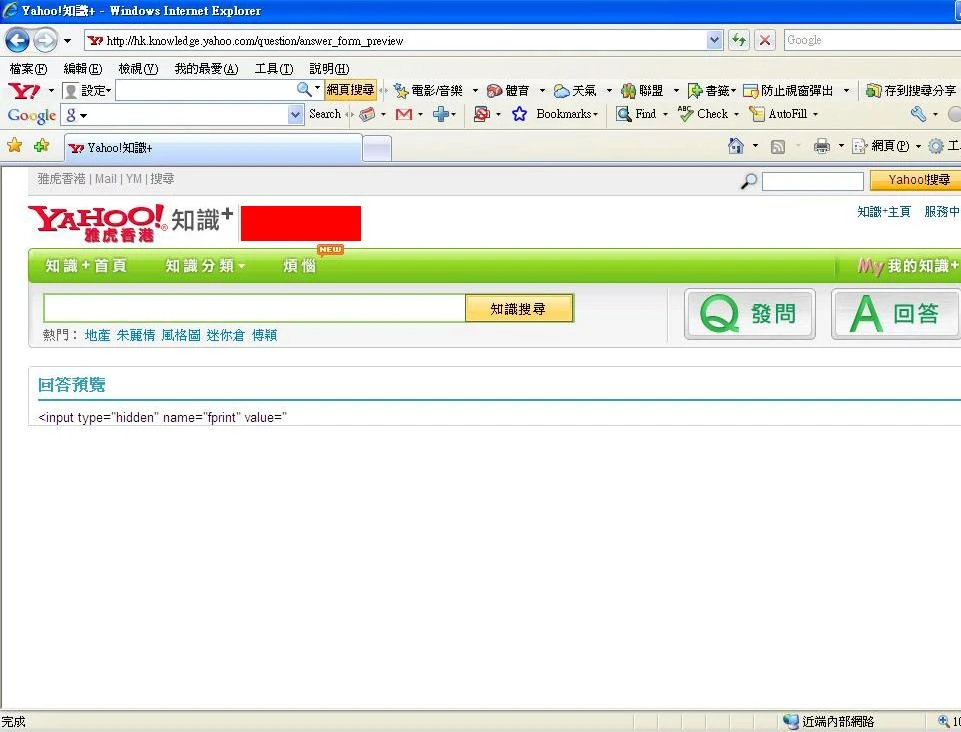This screenshot has width=961, height=732.
Task: Click the address bar URL field
Action: point(395,40)
